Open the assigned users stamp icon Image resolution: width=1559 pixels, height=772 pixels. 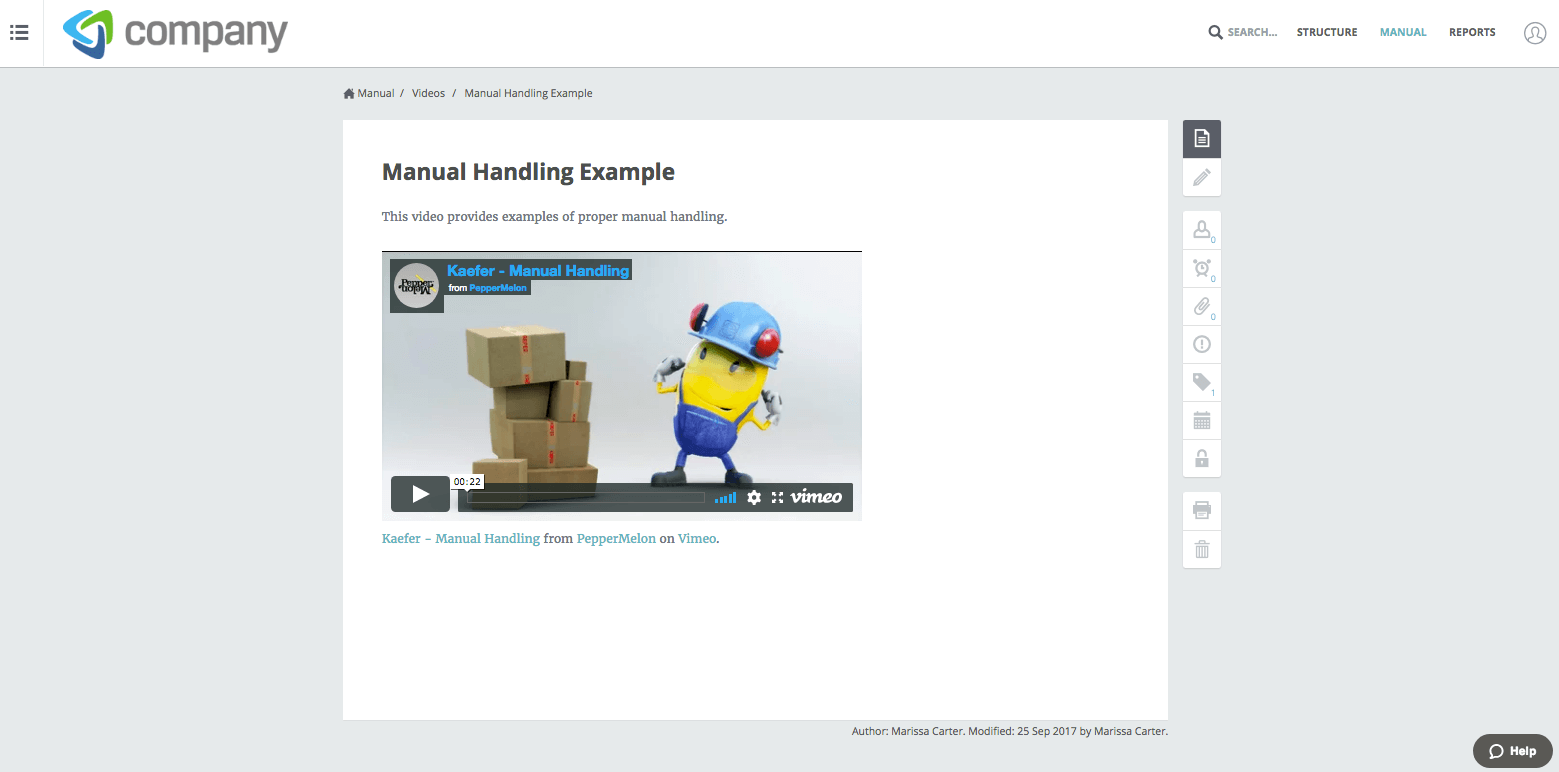click(1202, 230)
